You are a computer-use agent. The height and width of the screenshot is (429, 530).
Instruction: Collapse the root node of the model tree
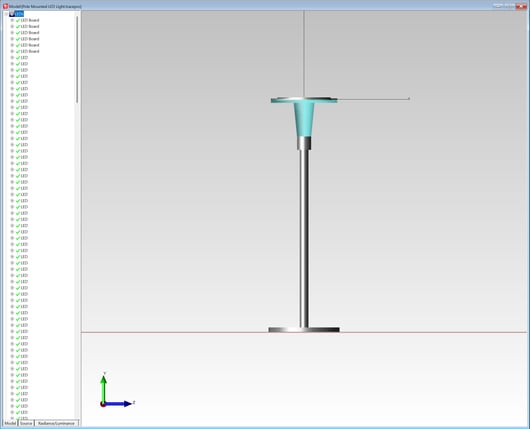point(6,14)
